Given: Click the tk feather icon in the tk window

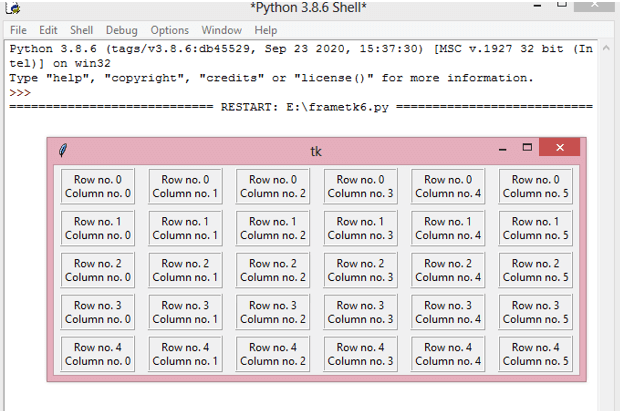Looking at the screenshot, I should 62,150.
